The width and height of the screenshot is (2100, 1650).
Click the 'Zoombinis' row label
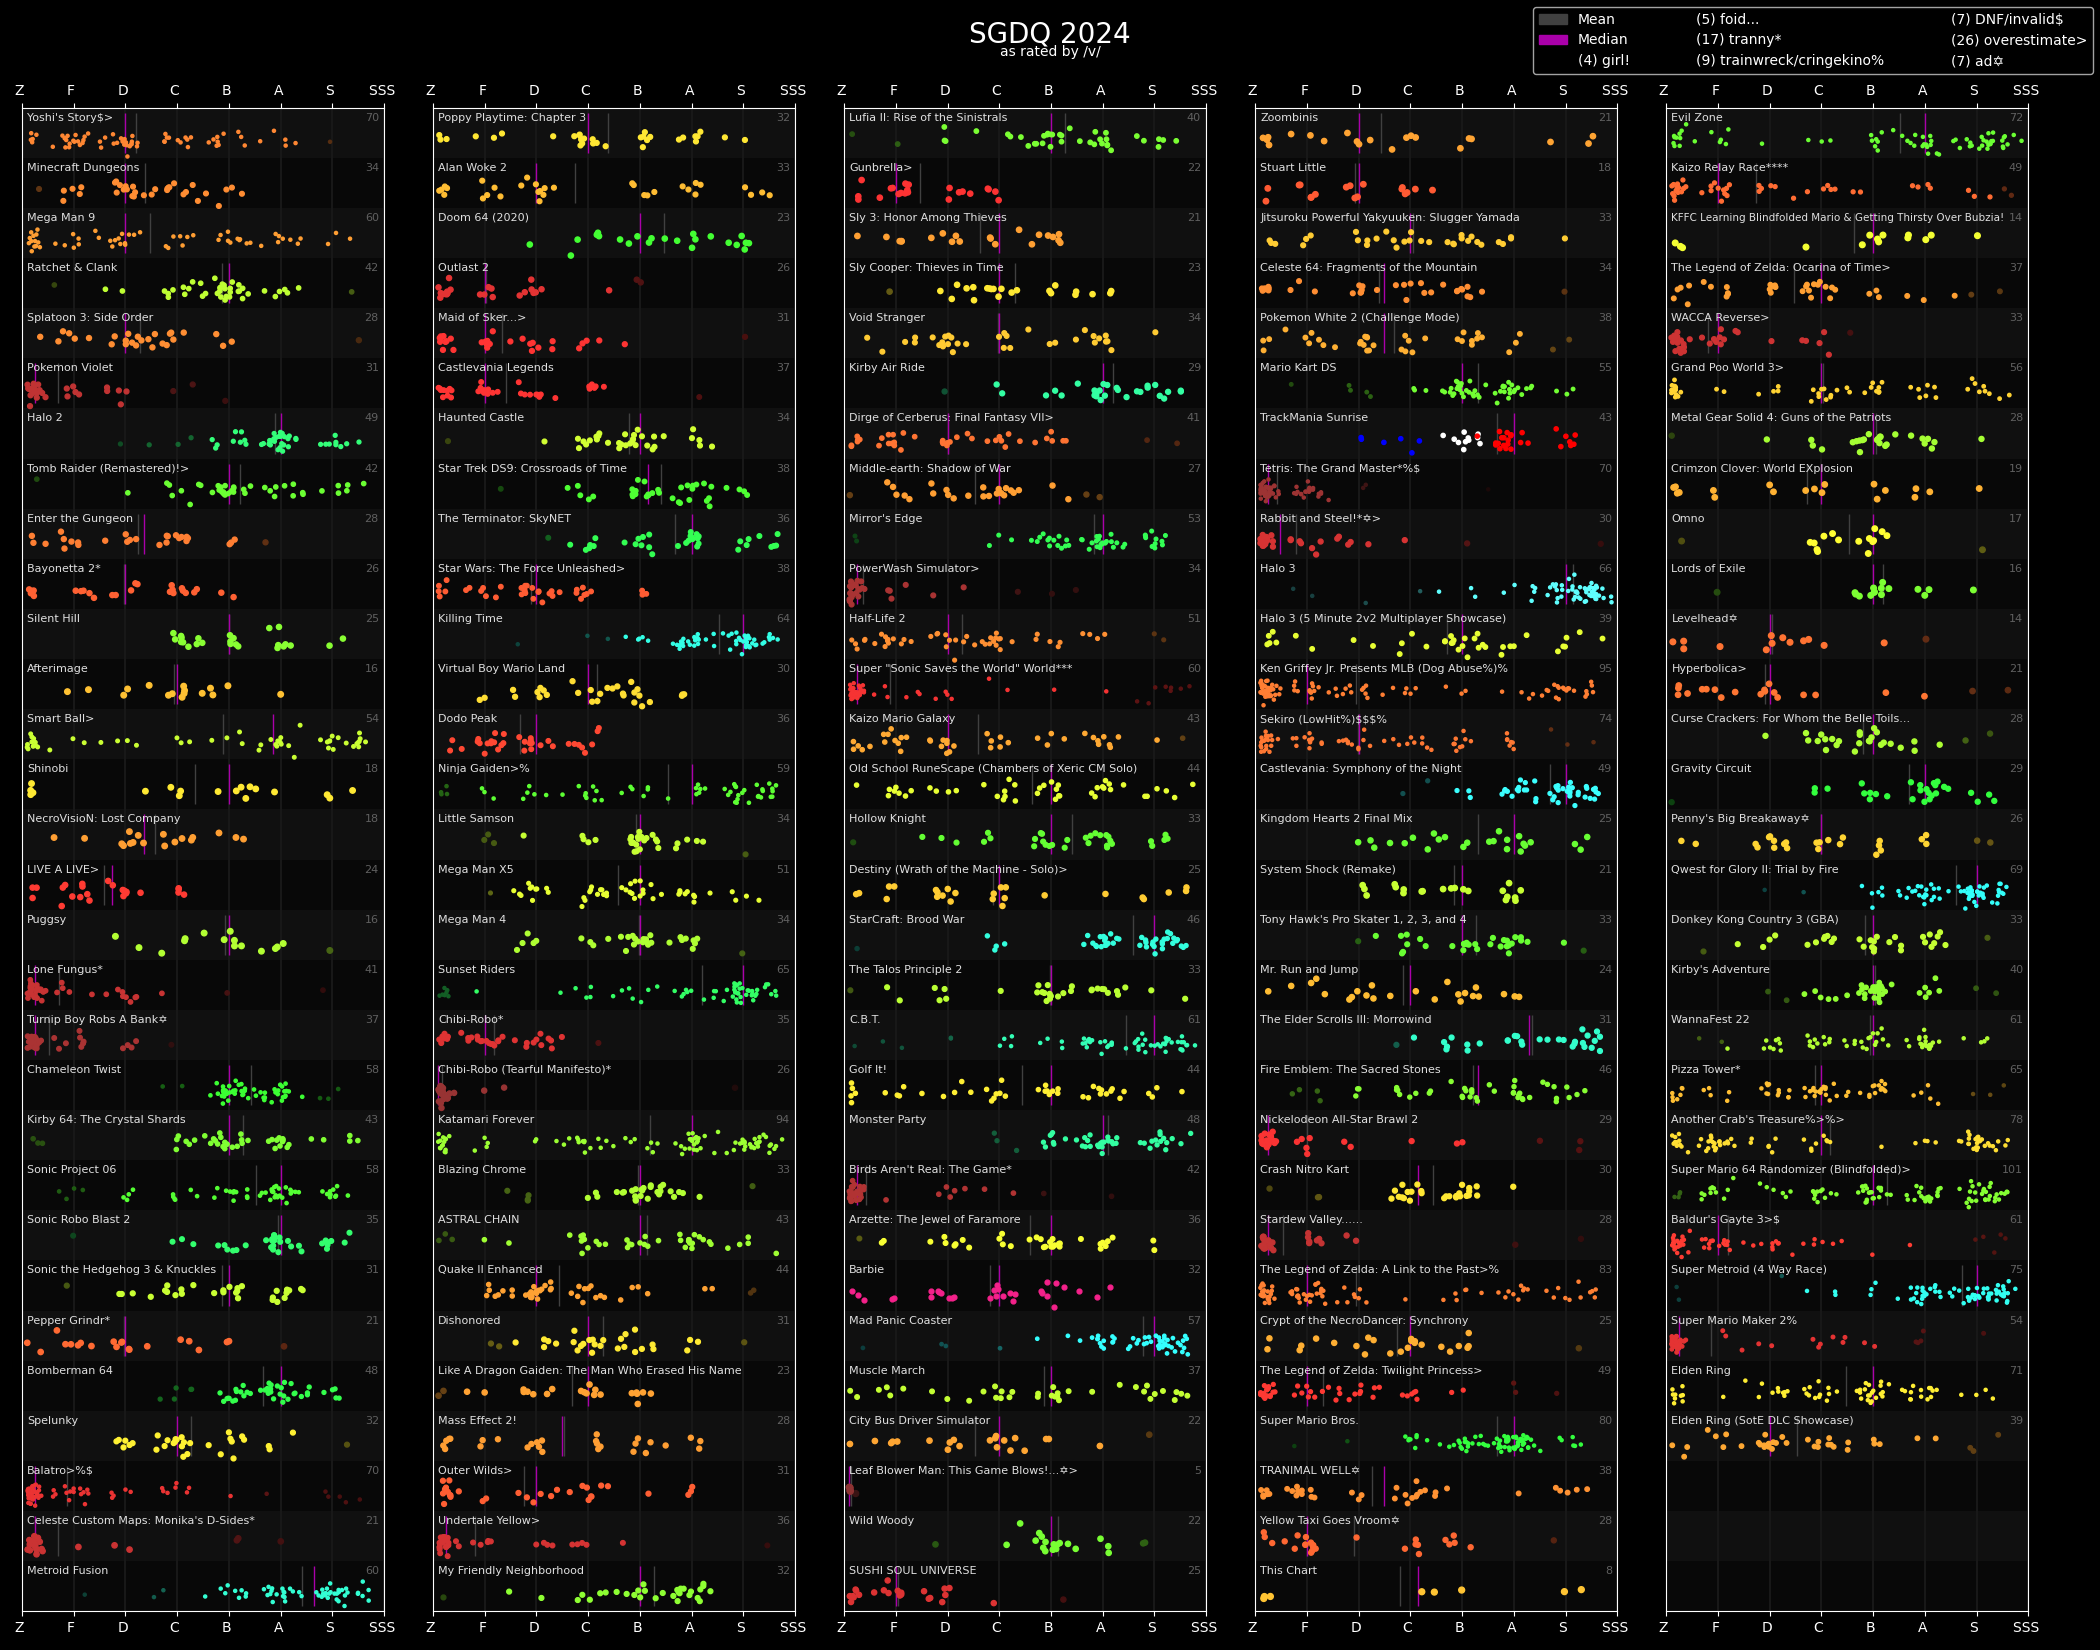(x=1289, y=117)
